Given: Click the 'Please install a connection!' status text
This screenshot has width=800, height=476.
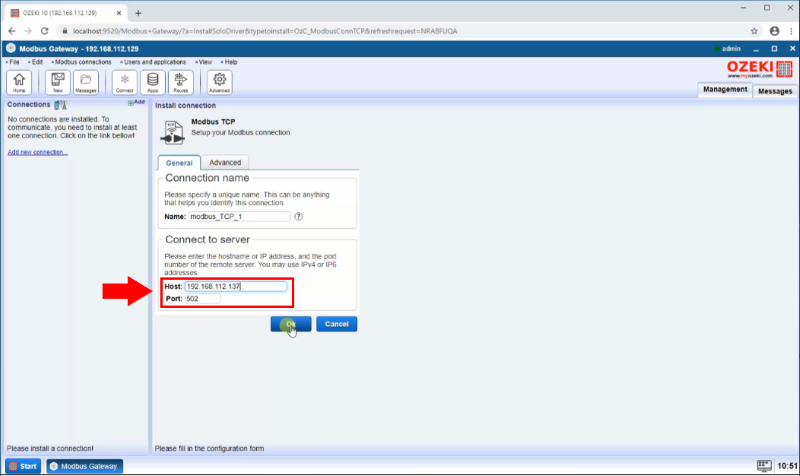Looking at the screenshot, I should 50,448.
